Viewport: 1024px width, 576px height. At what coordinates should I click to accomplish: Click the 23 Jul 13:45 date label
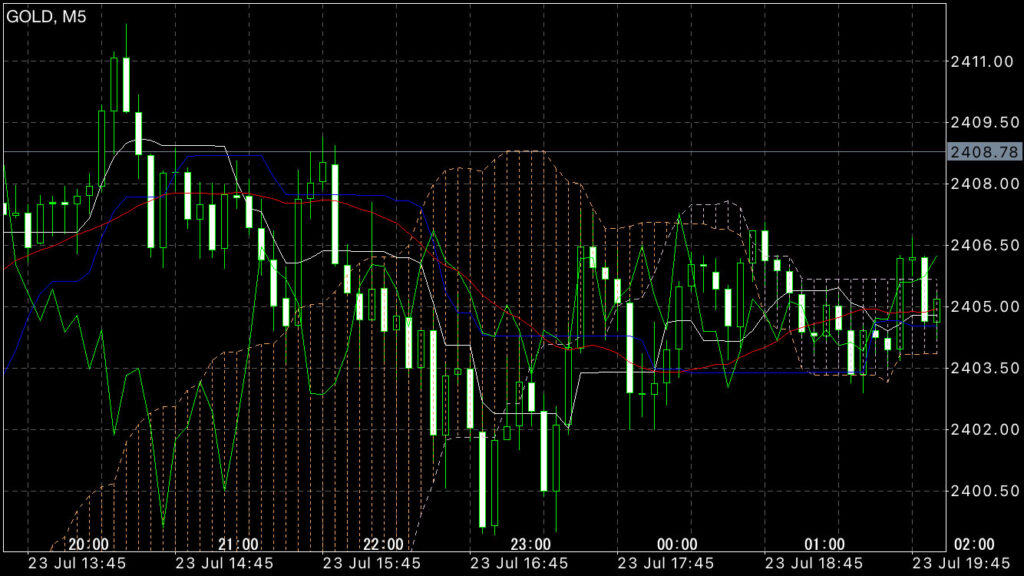tap(77, 563)
